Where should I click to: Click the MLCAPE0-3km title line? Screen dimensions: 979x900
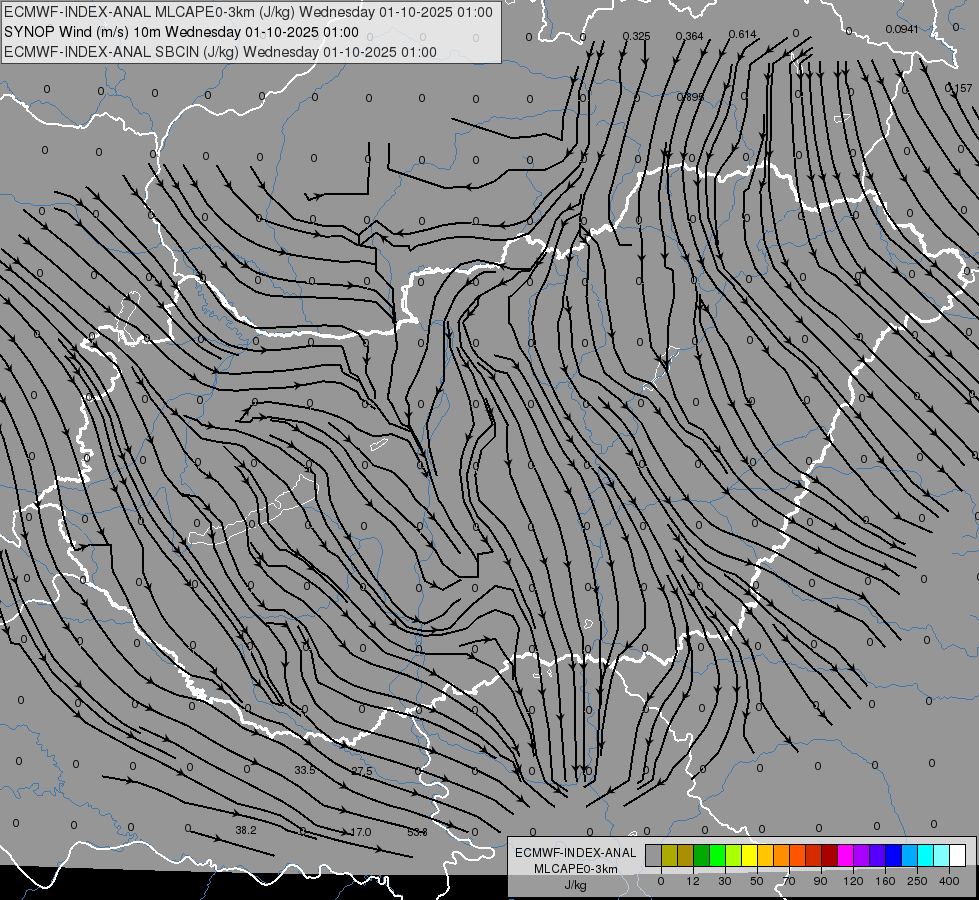coord(248,12)
